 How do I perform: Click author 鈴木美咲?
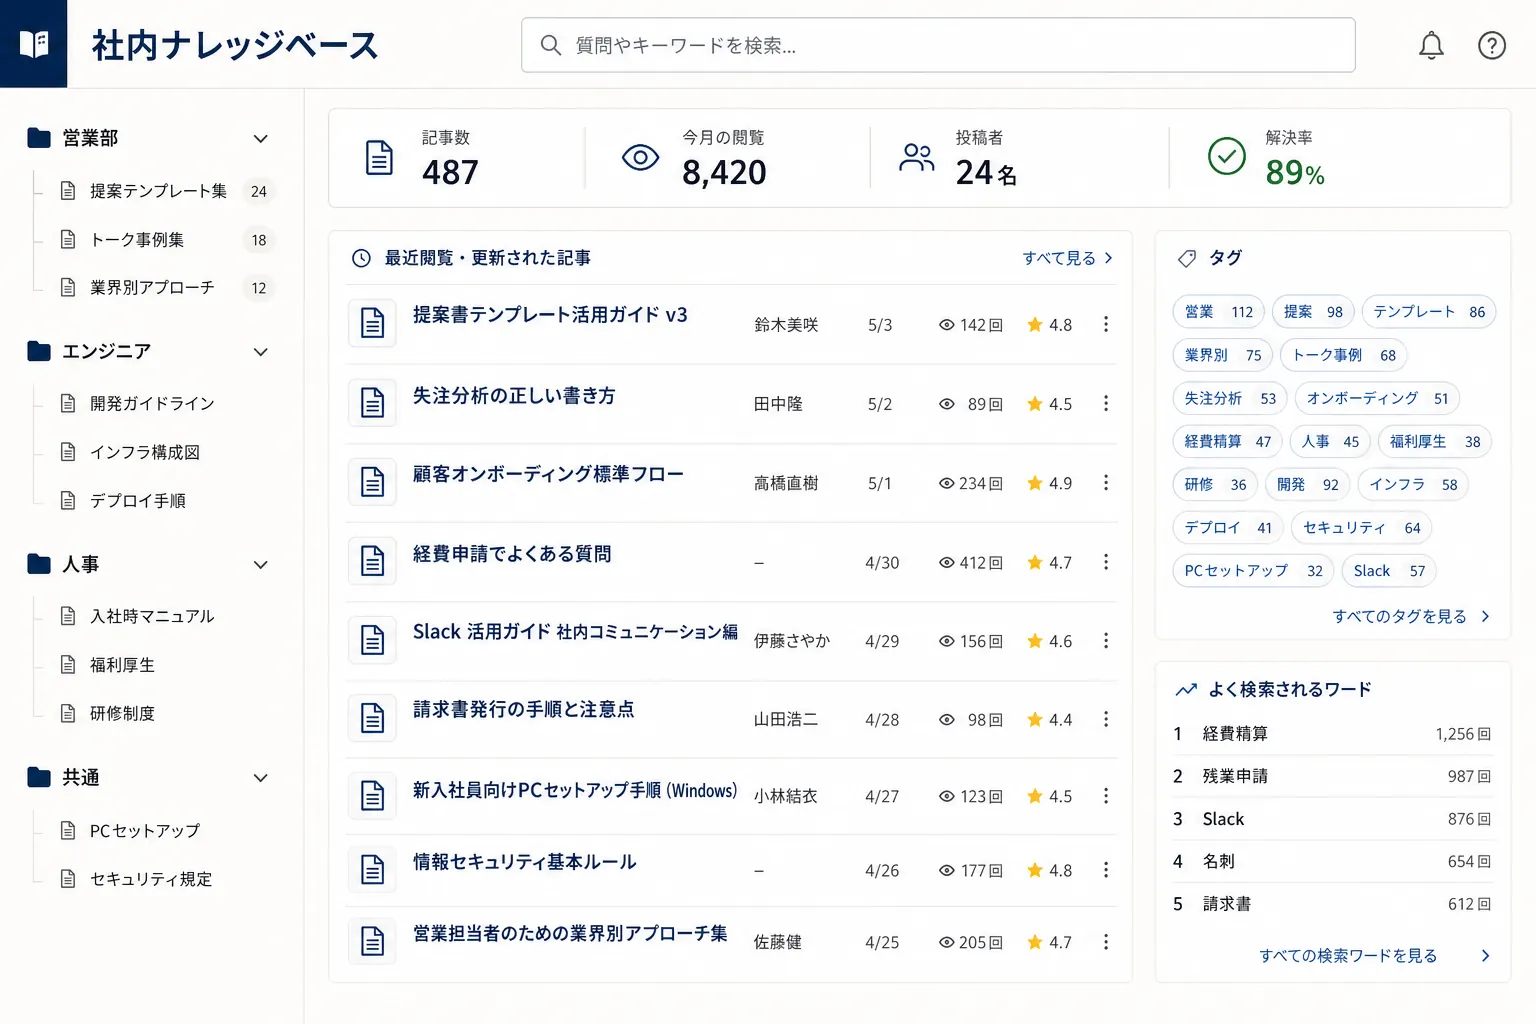[x=786, y=325]
